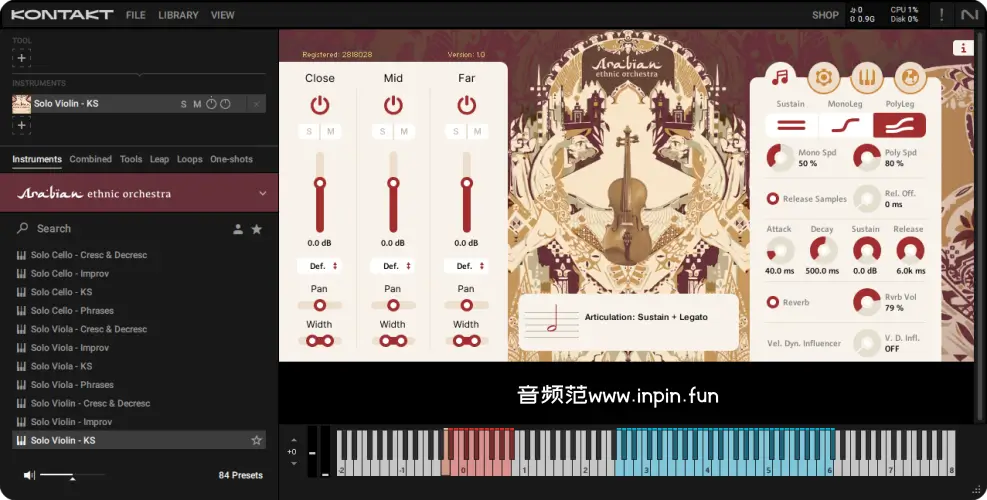Screen dimensions: 987x500
Task: Add a tool with plus button
Action: pyautogui.click(x=21, y=58)
